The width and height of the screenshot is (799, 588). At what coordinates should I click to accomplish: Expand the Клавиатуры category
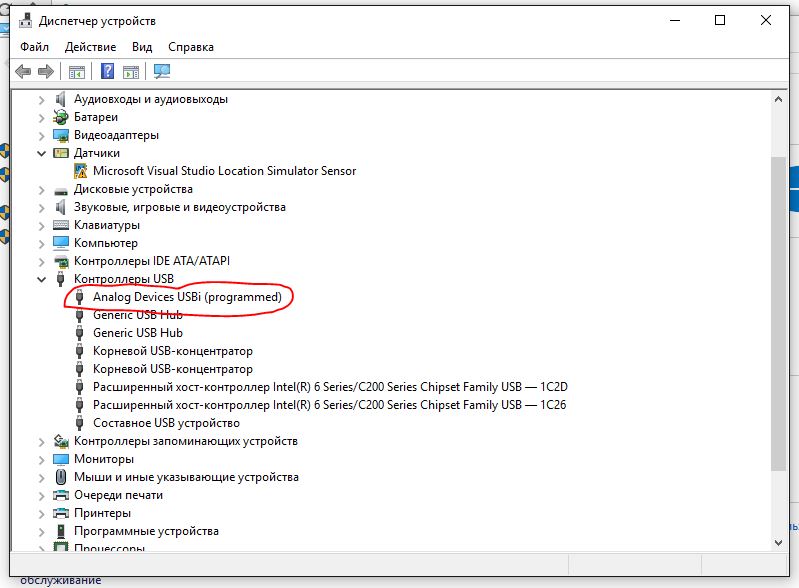click(41, 225)
